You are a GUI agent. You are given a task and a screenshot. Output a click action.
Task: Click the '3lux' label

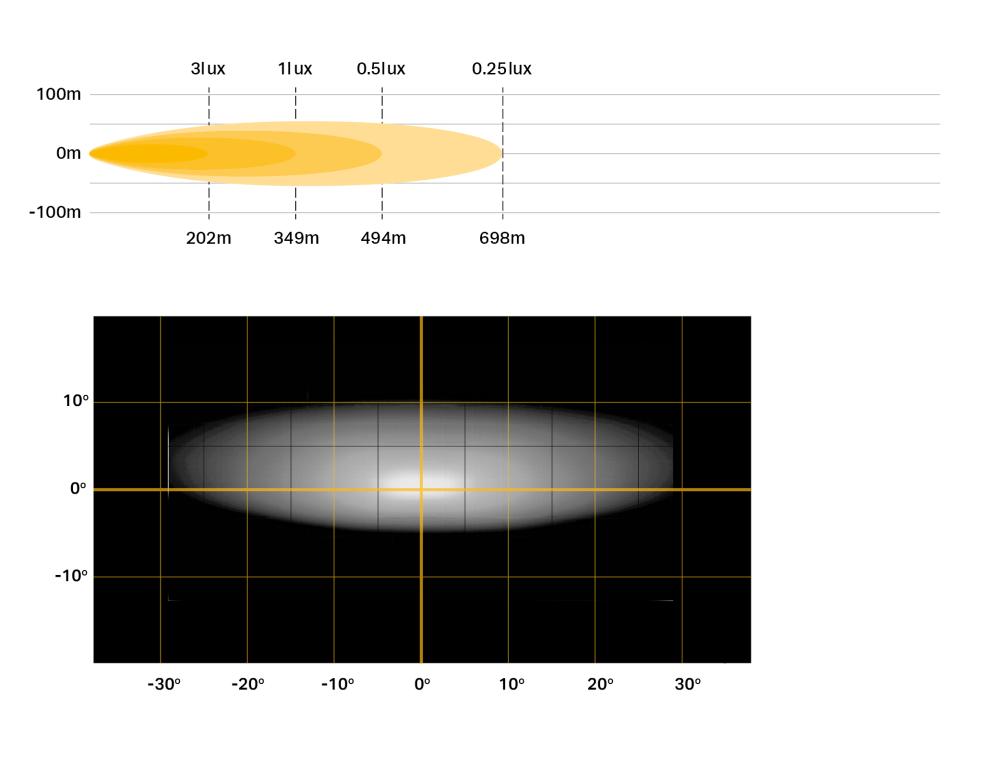[208, 68]
